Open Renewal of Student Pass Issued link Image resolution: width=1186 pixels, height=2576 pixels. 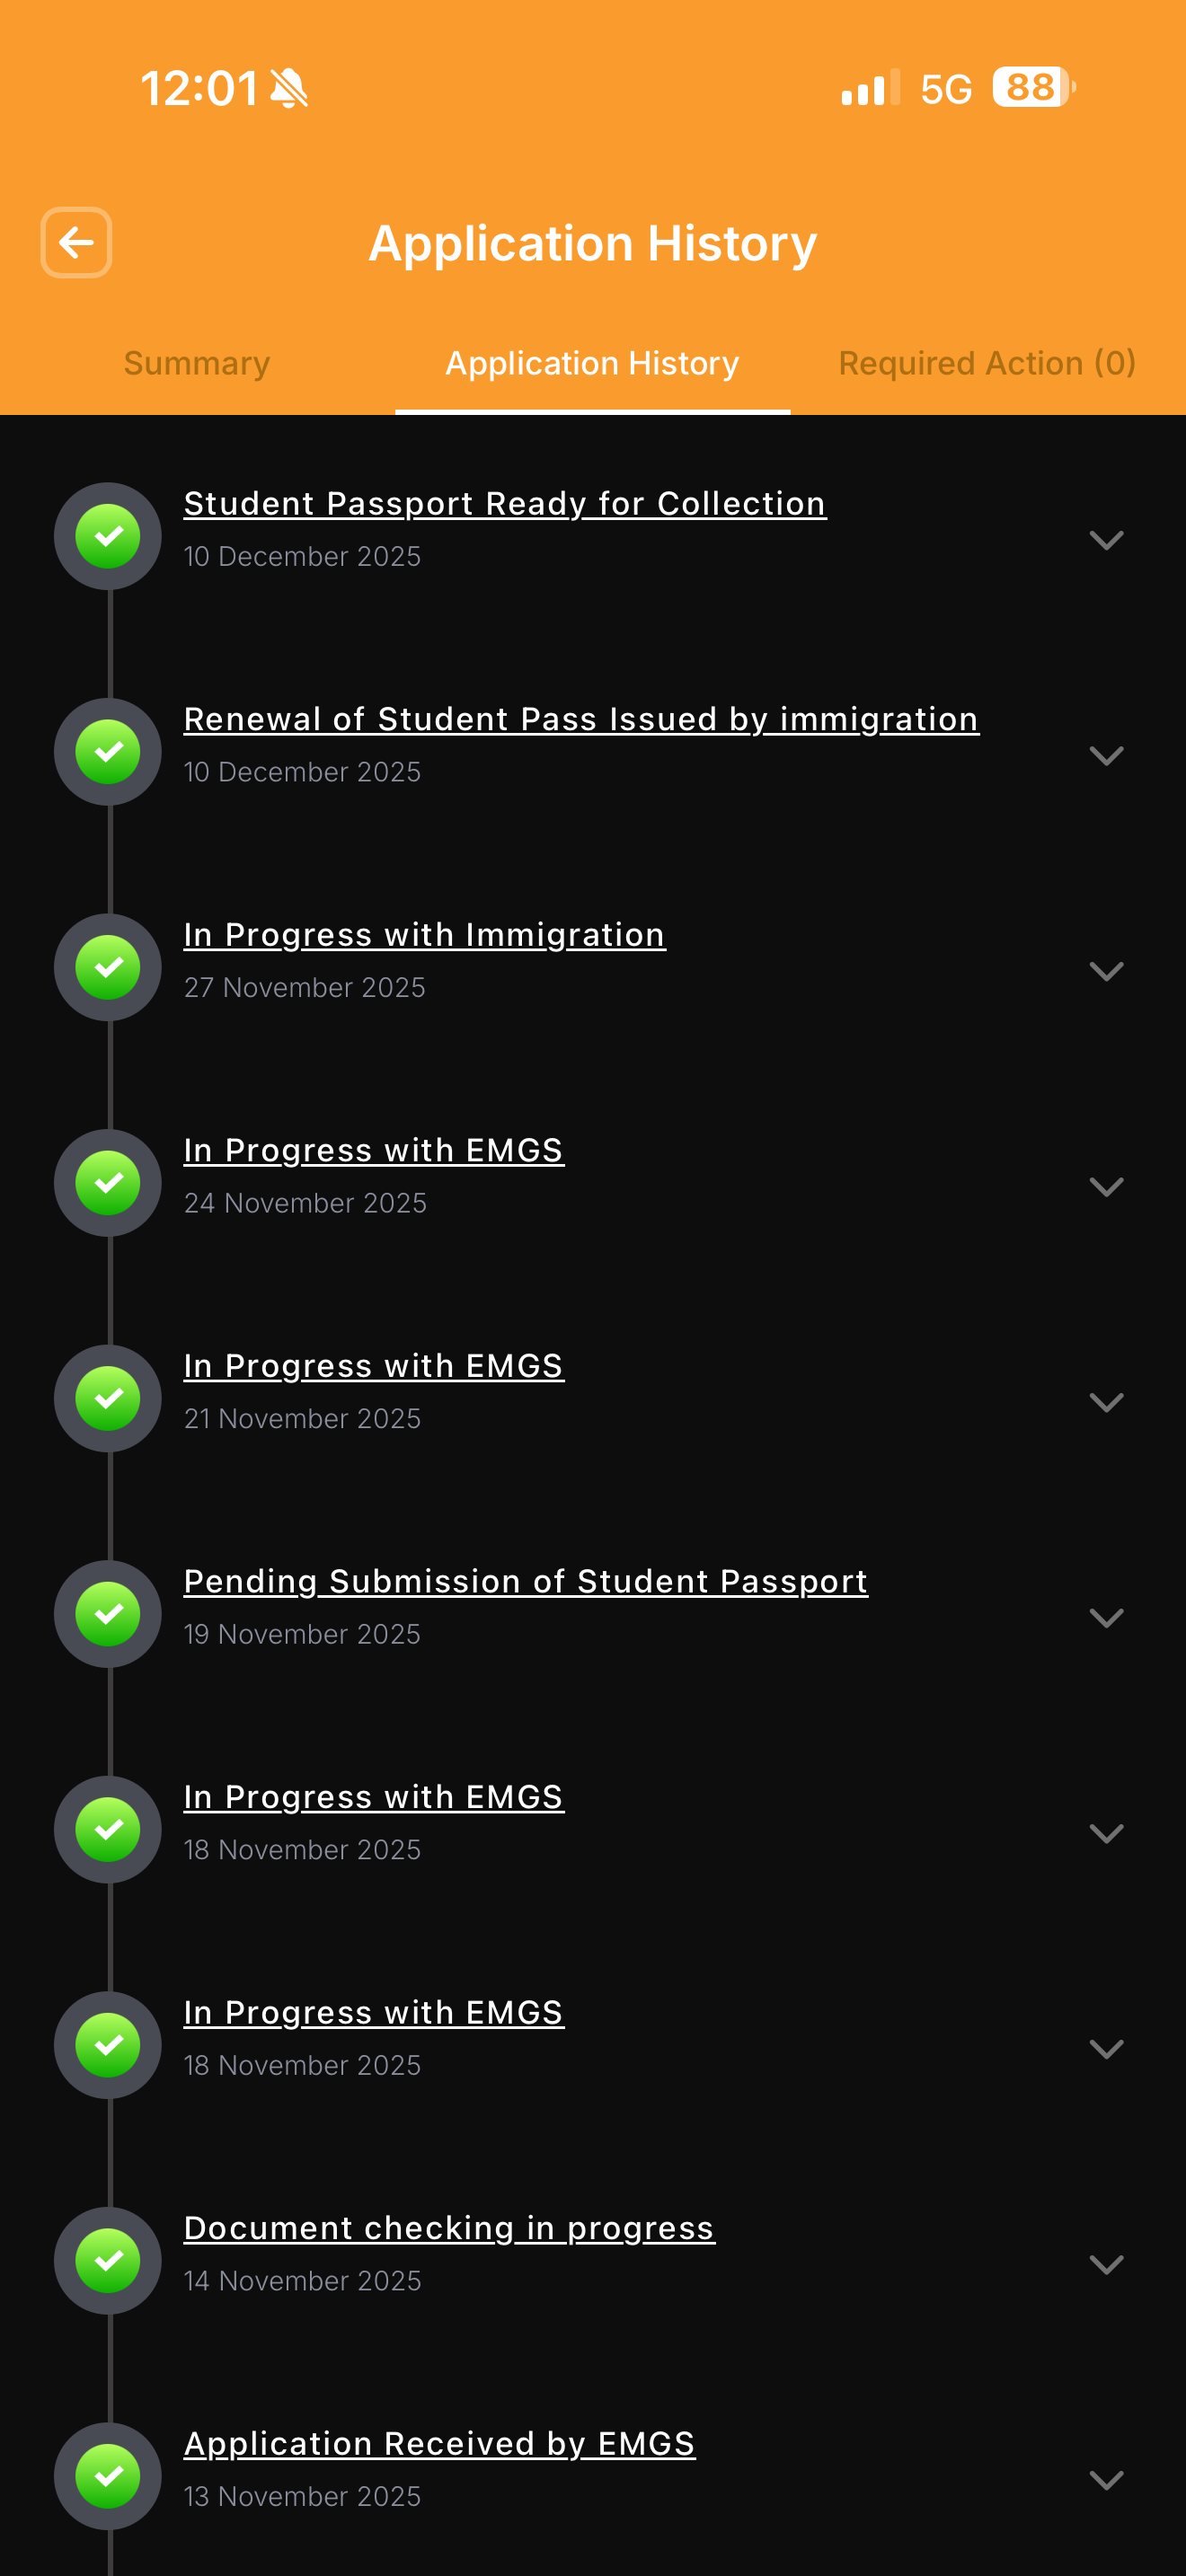581,719
